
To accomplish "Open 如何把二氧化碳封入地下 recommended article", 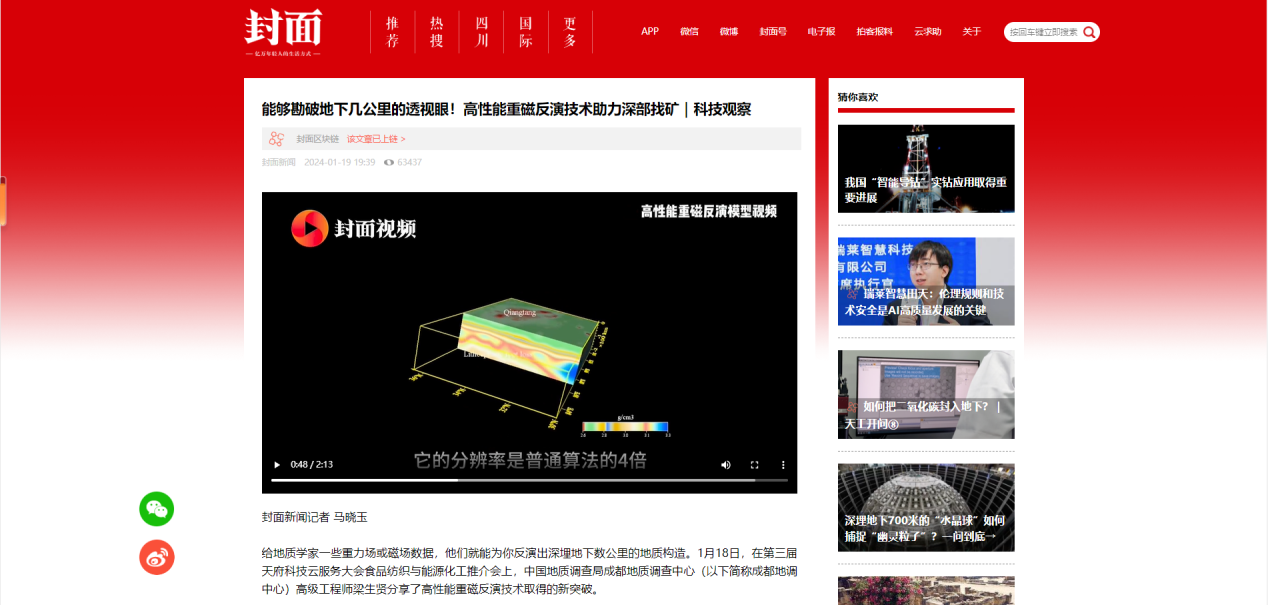I will pos(925,394).
